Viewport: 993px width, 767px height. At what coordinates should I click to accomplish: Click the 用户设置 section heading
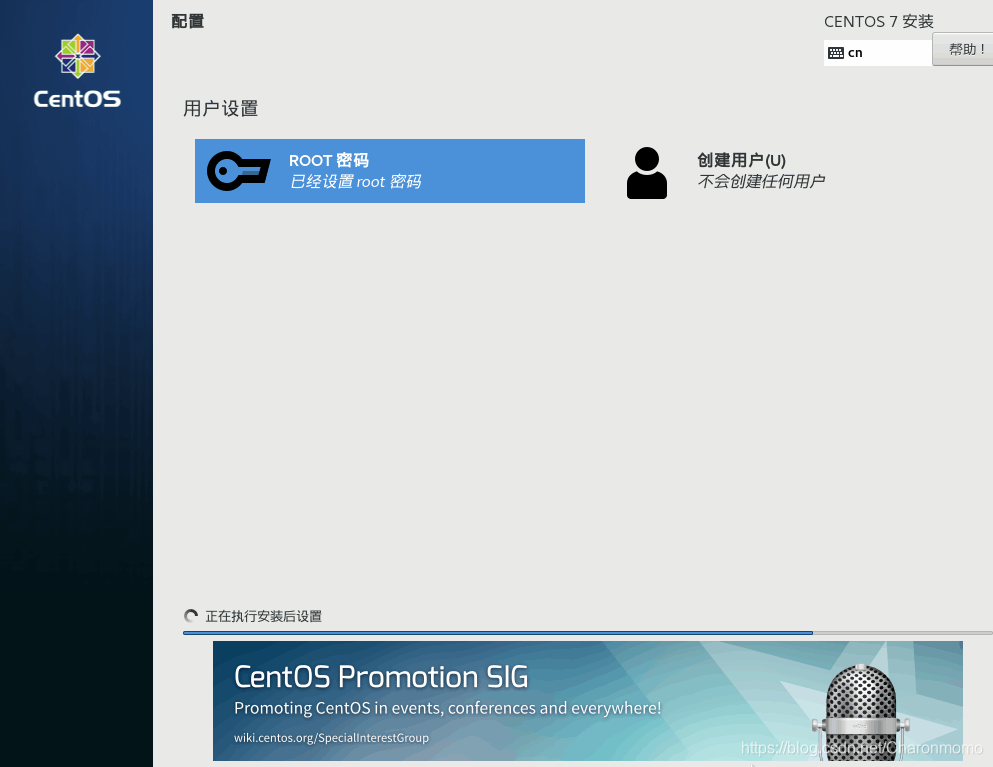click(220, 108)
